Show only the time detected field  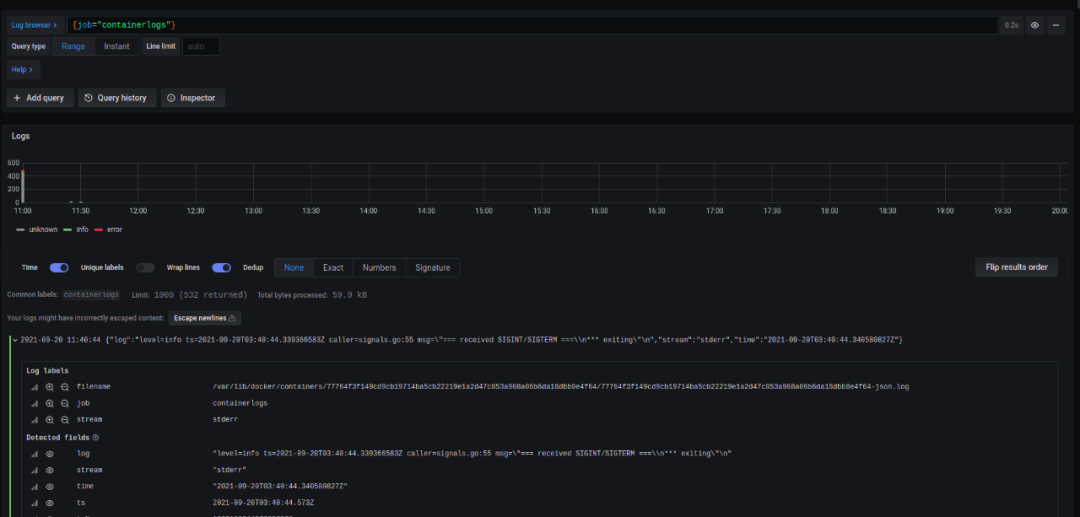pos(49,486)
